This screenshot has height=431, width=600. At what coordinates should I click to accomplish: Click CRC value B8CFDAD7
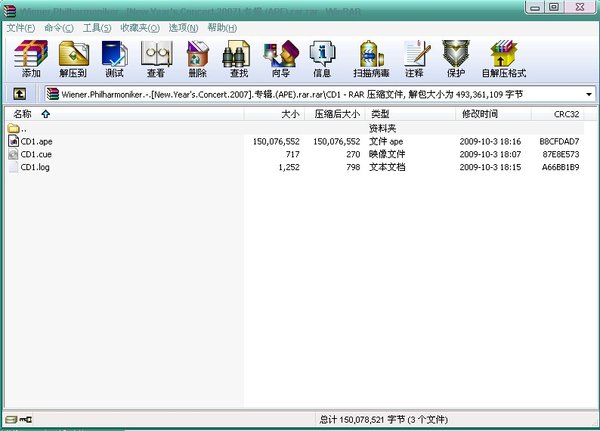tap(559, 142)
